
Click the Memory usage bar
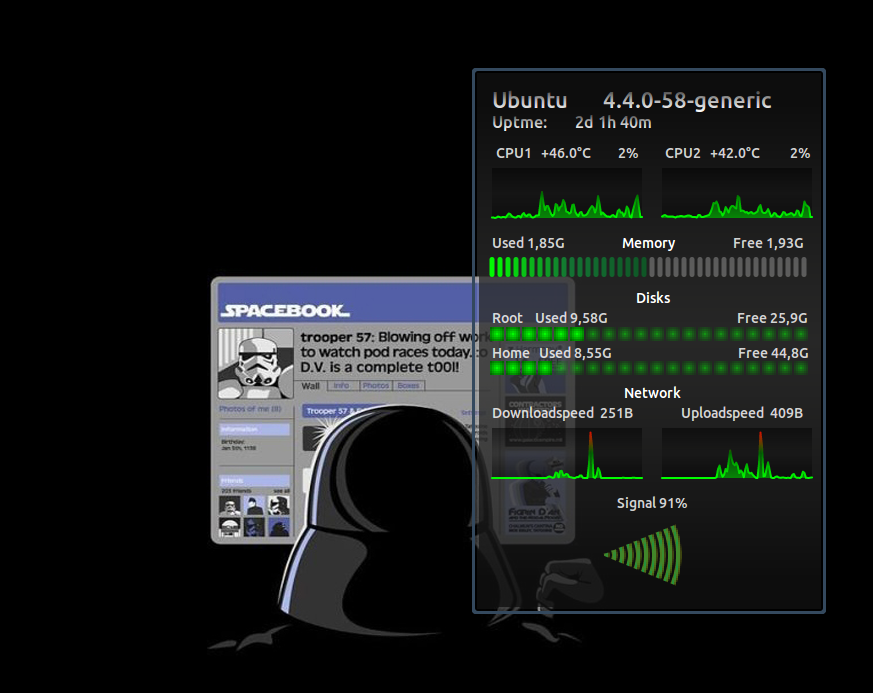(648, 264)
